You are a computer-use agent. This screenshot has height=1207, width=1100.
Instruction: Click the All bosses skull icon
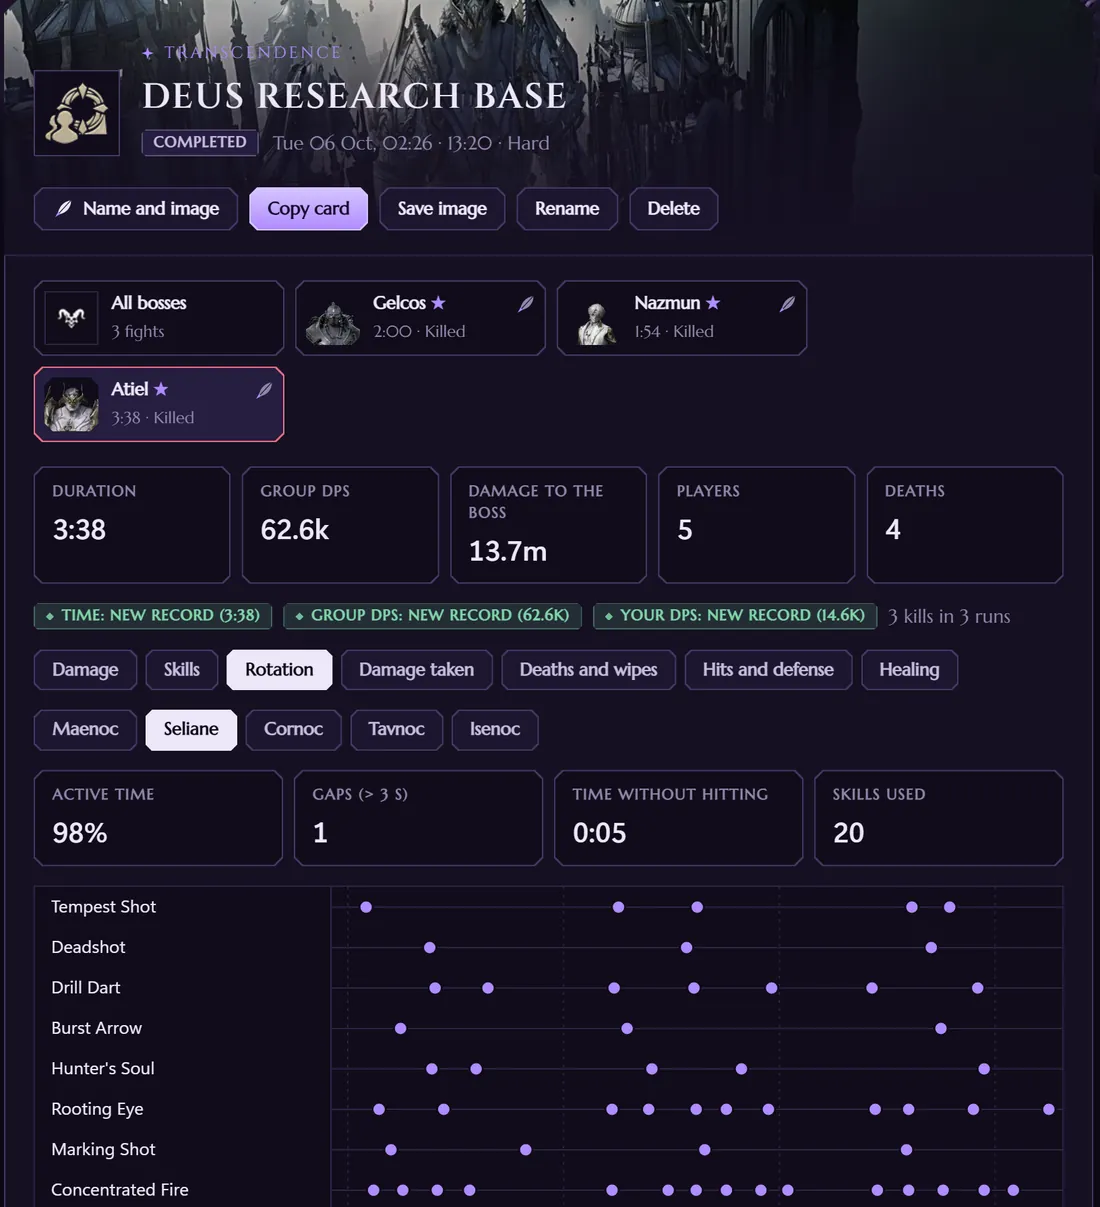[x=71, y=318]
